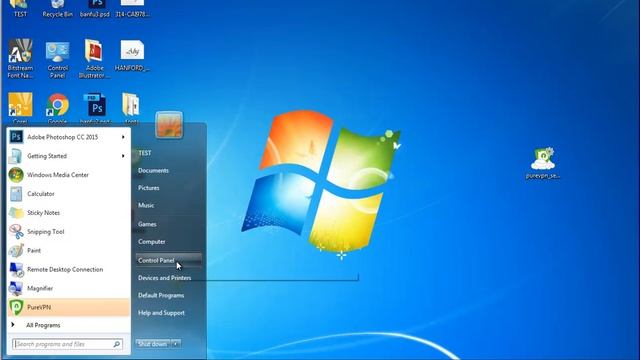Expand All Programs arrow

pos(13,325)
